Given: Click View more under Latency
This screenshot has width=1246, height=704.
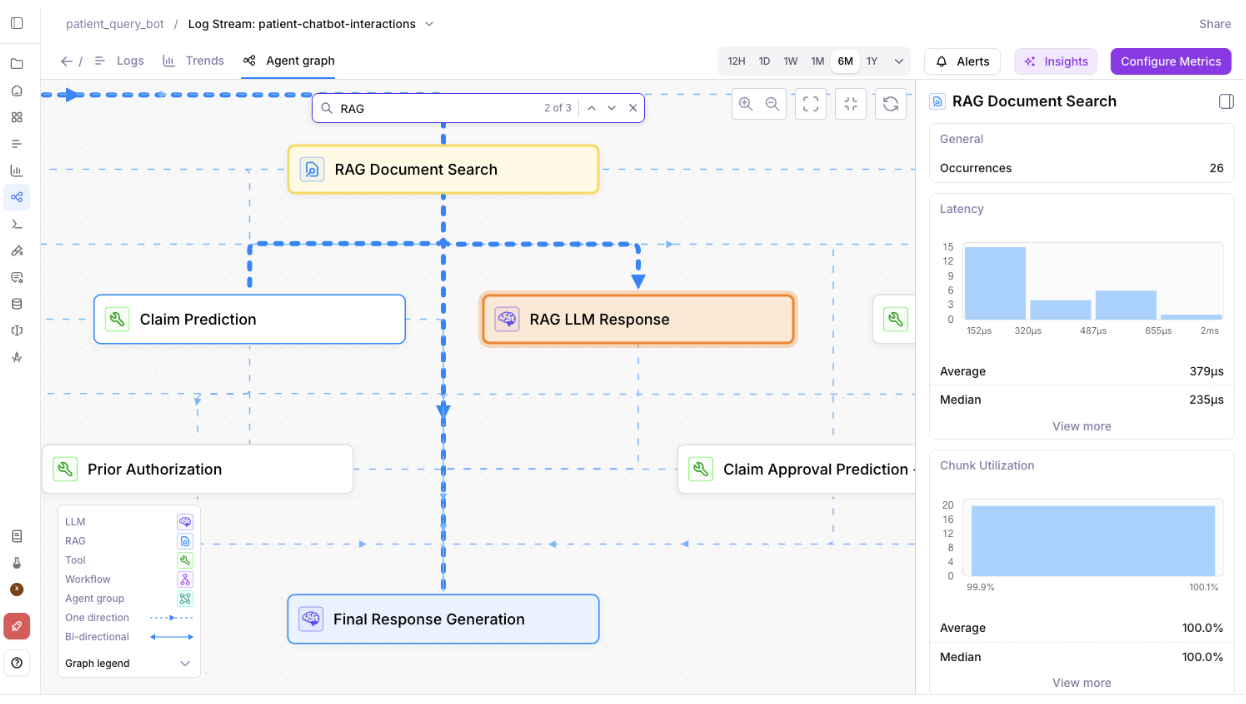Looking at the screenshot, I should [1081, 426].
